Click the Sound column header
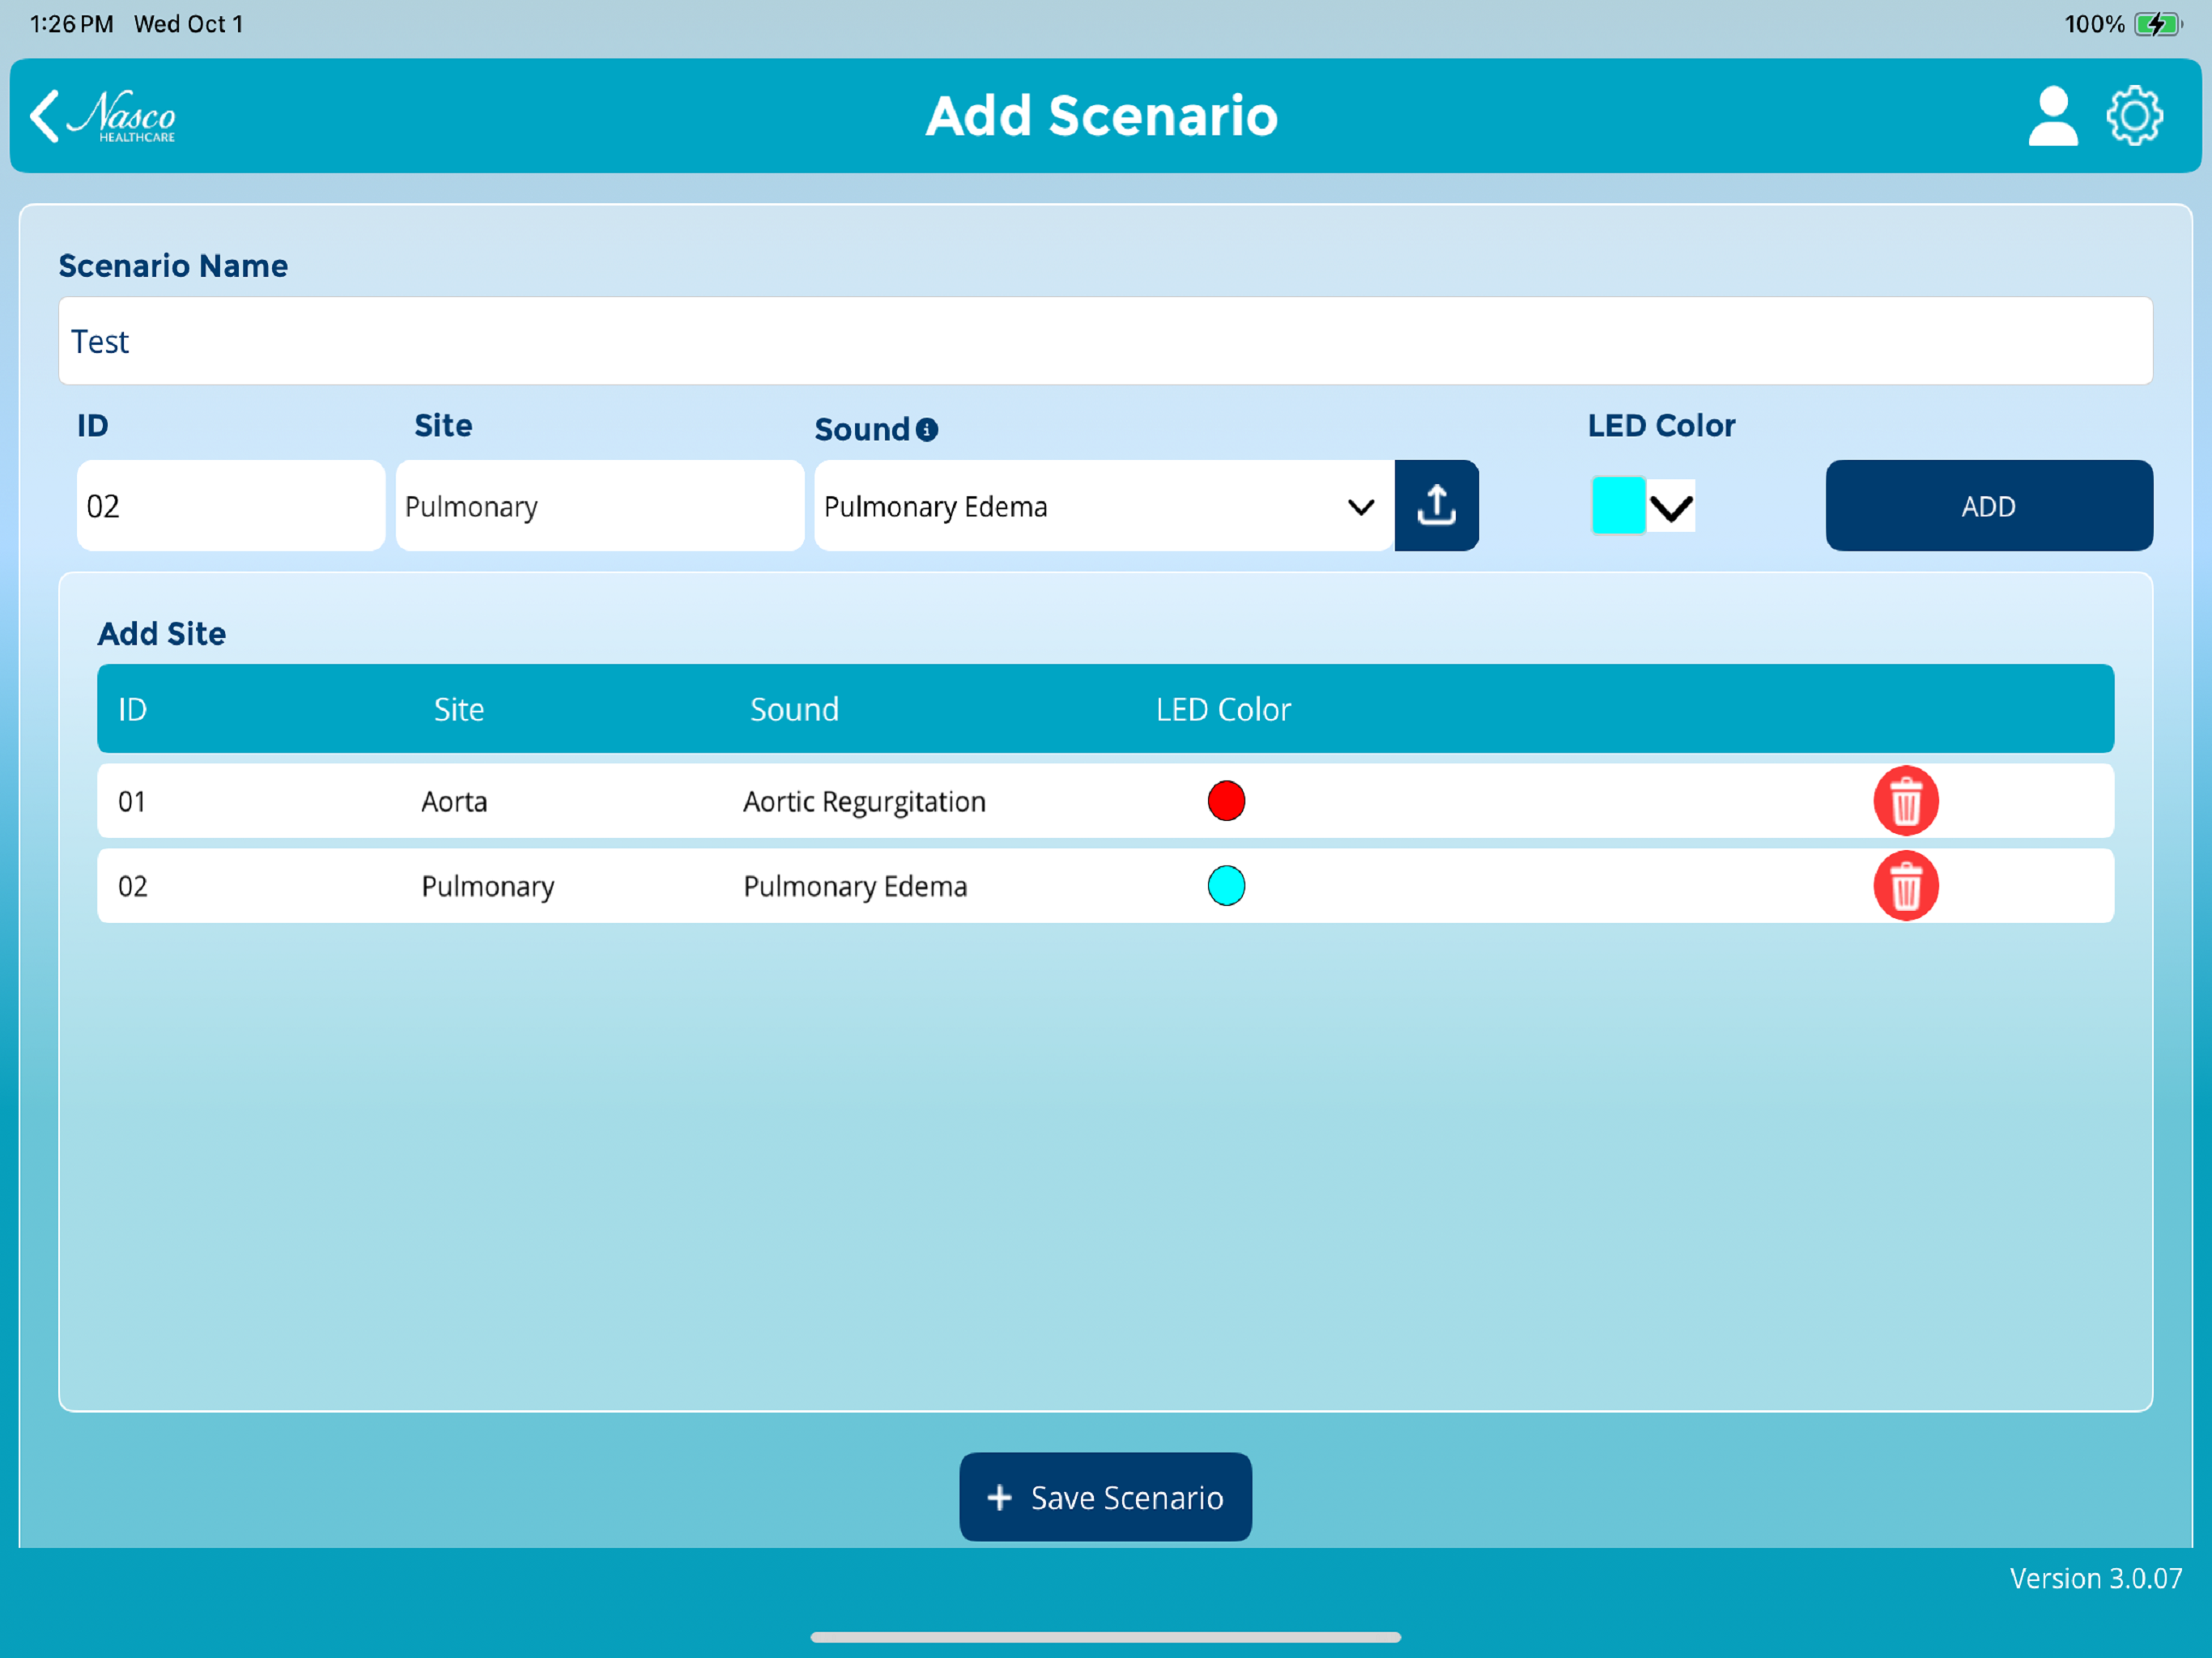The height and width of the screenshot is (1658, 2212). 795,709
